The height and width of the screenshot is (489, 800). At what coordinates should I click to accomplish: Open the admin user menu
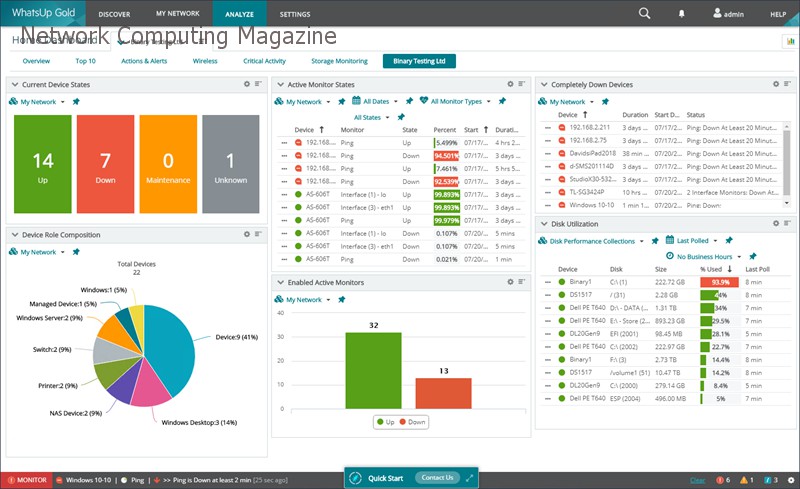(x=728, y=14)
